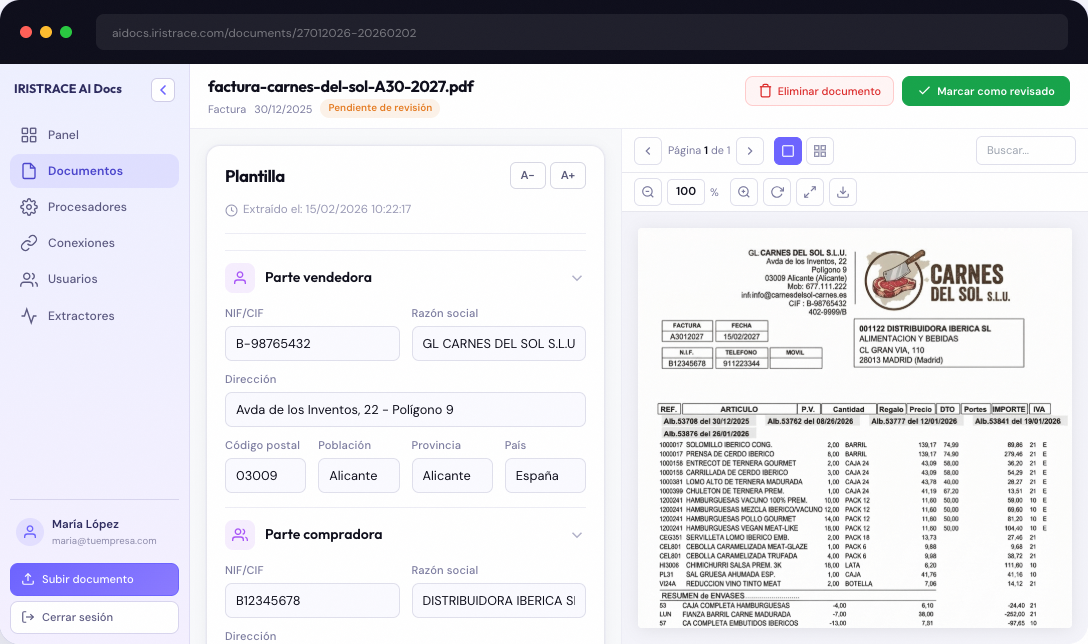Click the zoom out magnifier icon
This screenshot has width=1088, height=644.
(647, 191)
